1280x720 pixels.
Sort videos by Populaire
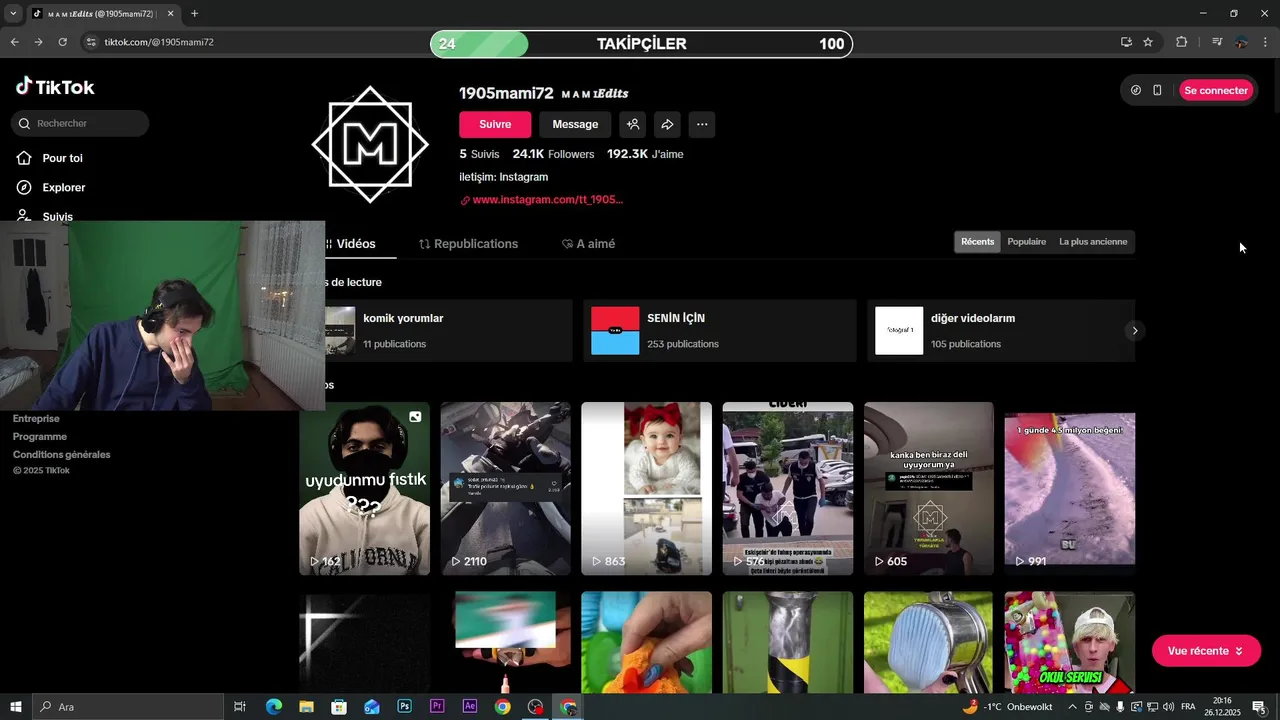pyautogui.click(x=1027, y=242)
